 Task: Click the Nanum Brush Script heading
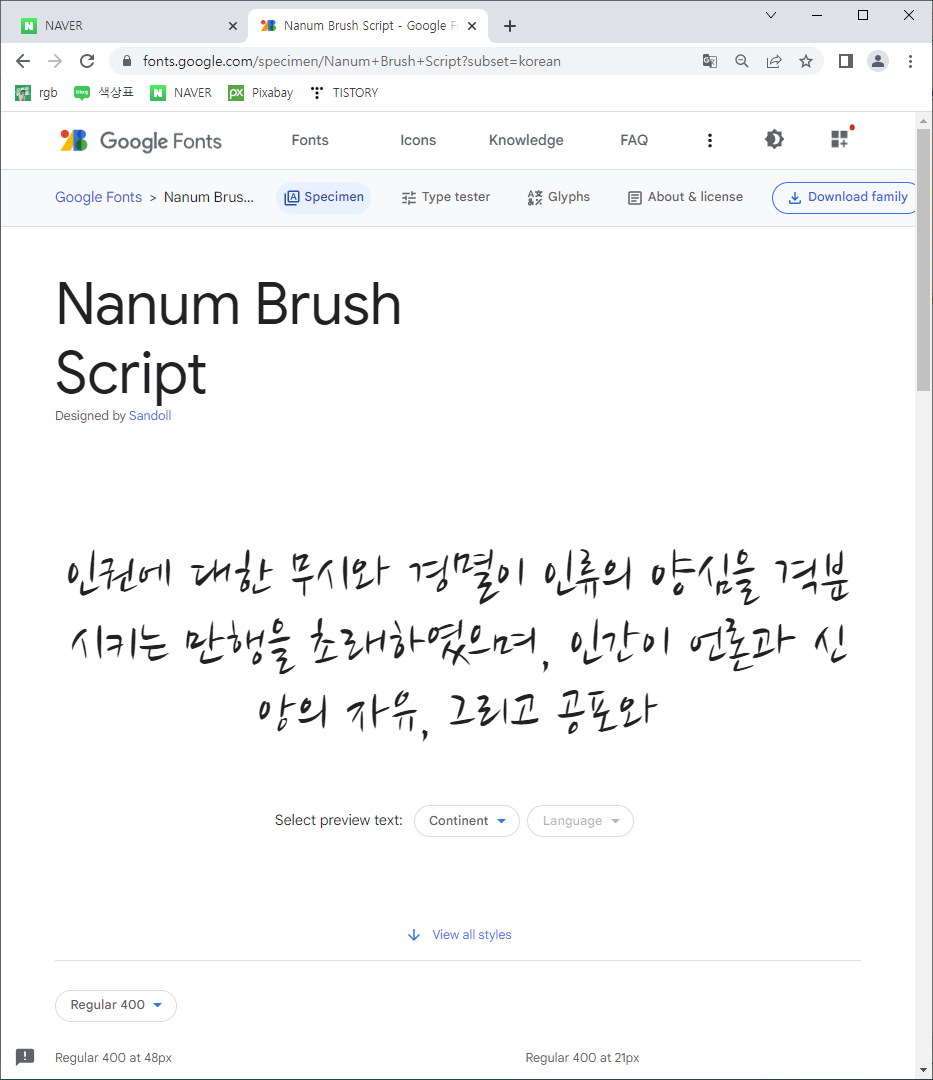(x=229, y=339)
